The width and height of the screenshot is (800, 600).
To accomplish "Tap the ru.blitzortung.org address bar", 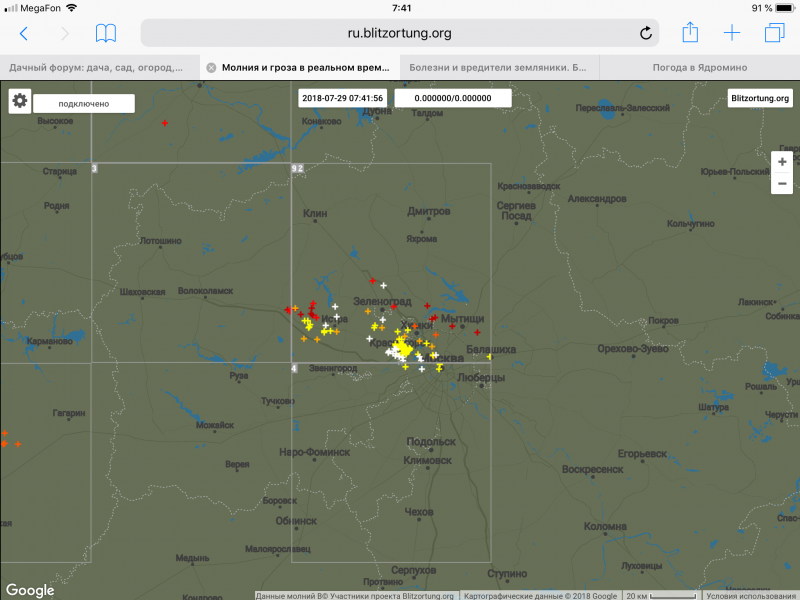I will click(x=399, y=33).
